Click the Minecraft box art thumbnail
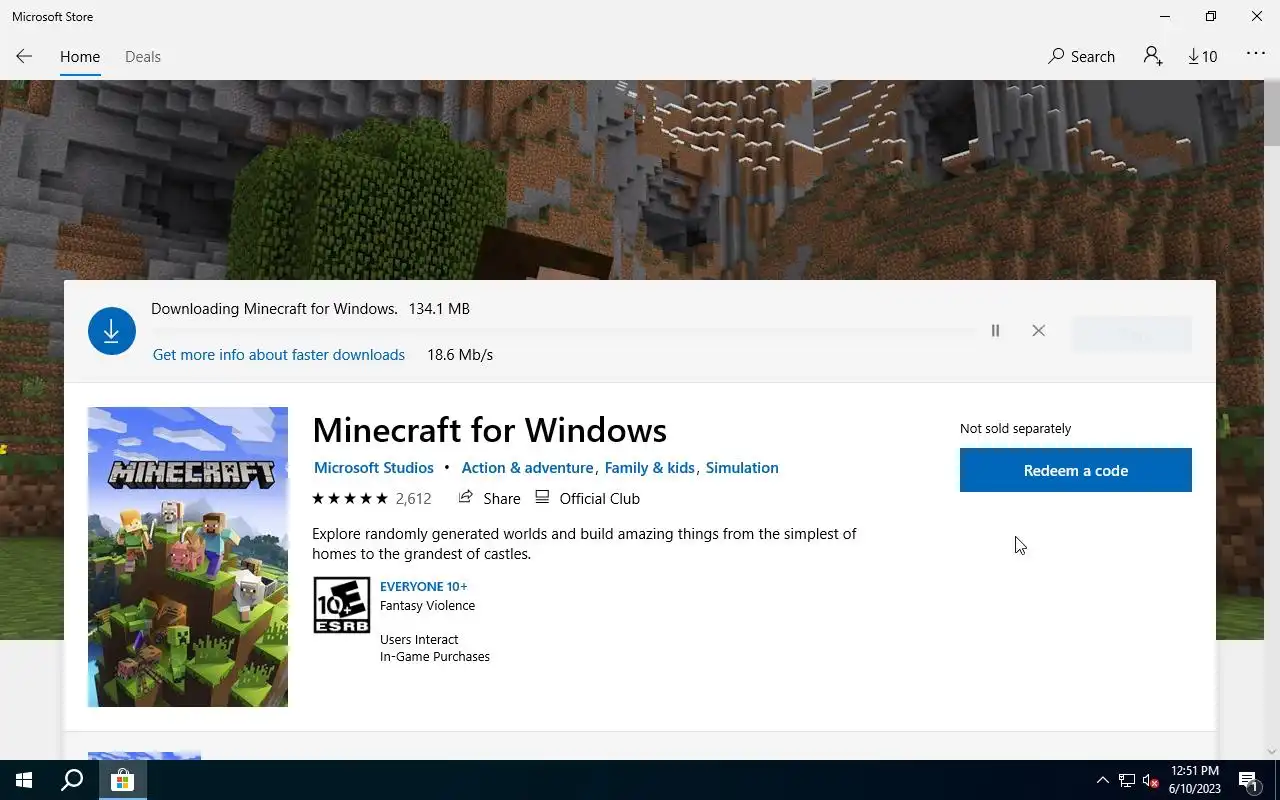Image resolution: width=1280 pixels, height=800 pixels. pos(188,557)
